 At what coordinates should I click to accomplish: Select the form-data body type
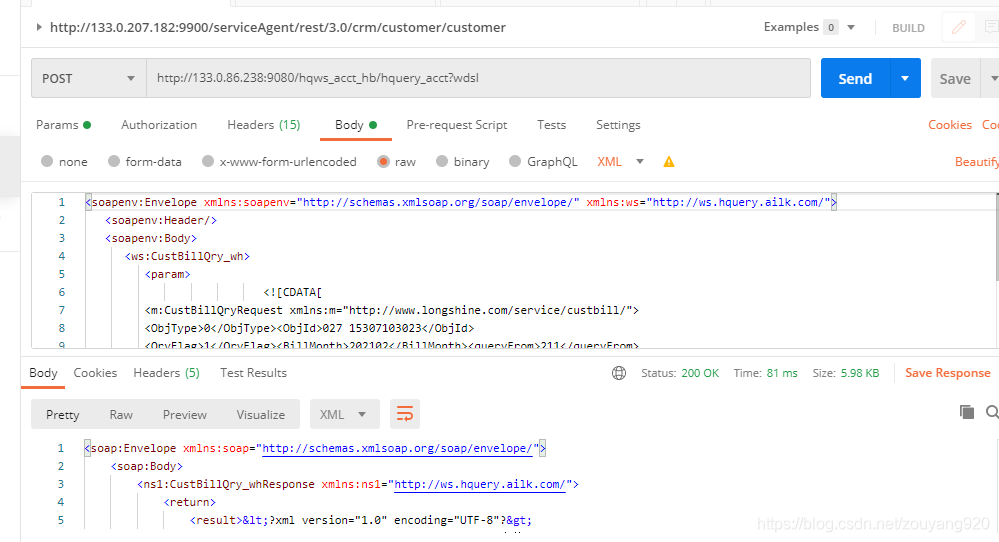(x=145, y=162)
